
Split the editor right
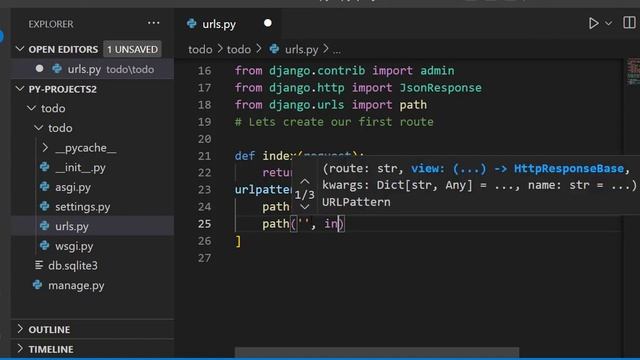click(629, 23)
